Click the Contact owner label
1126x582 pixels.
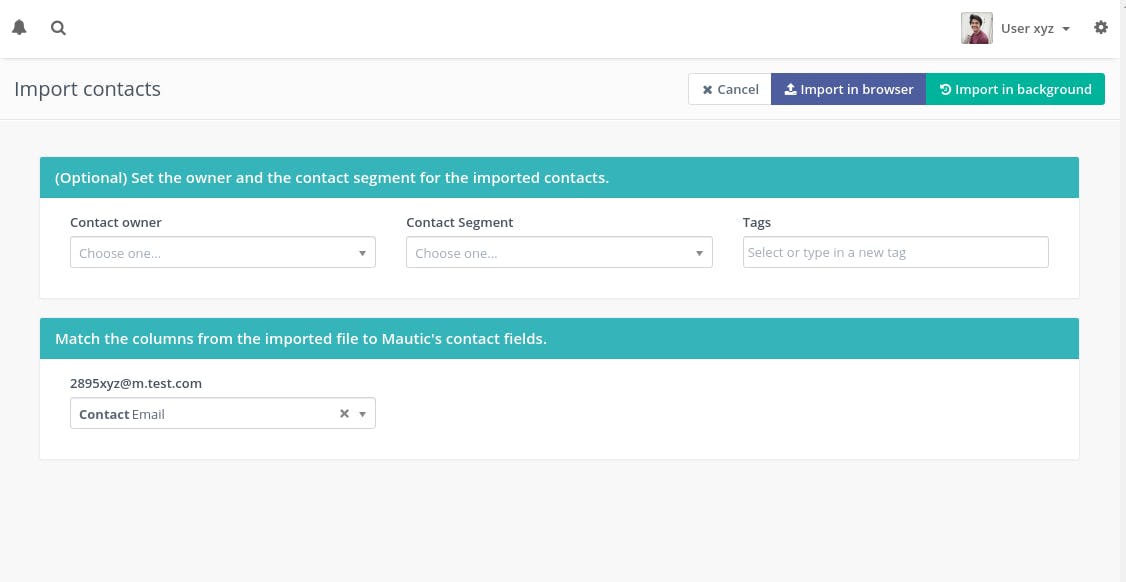[116, 223]
